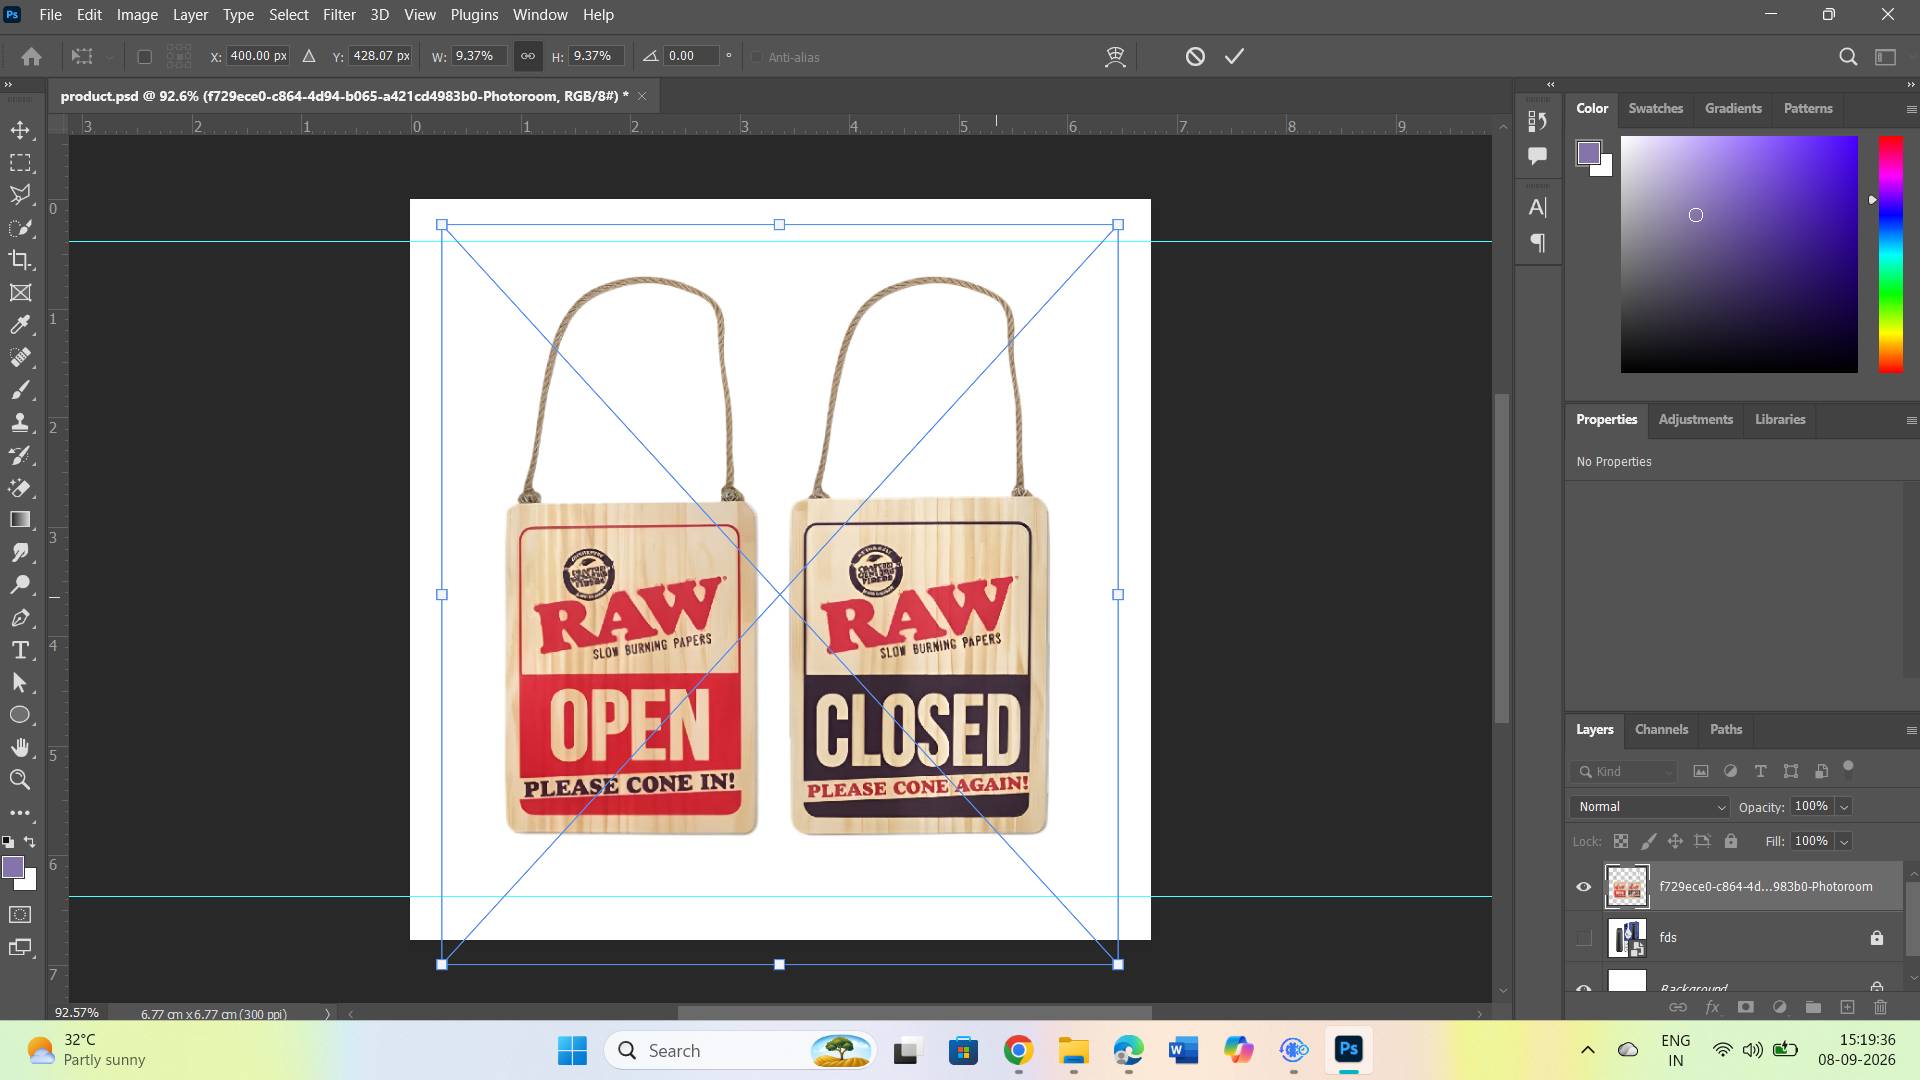
Task: Expand the Fill value dropdown arrow
Action: coord(1843,841)
